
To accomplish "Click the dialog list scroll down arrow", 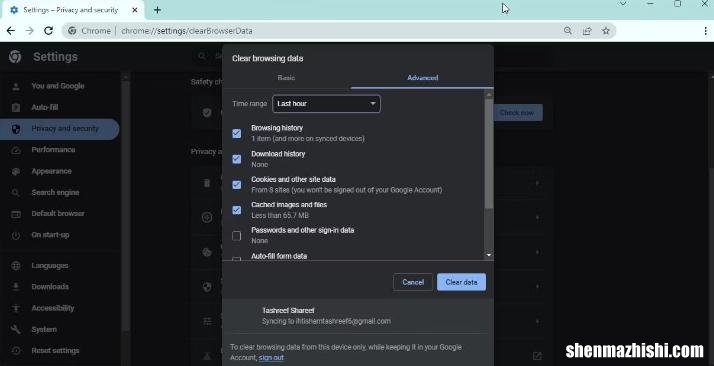I will [489, 255].
